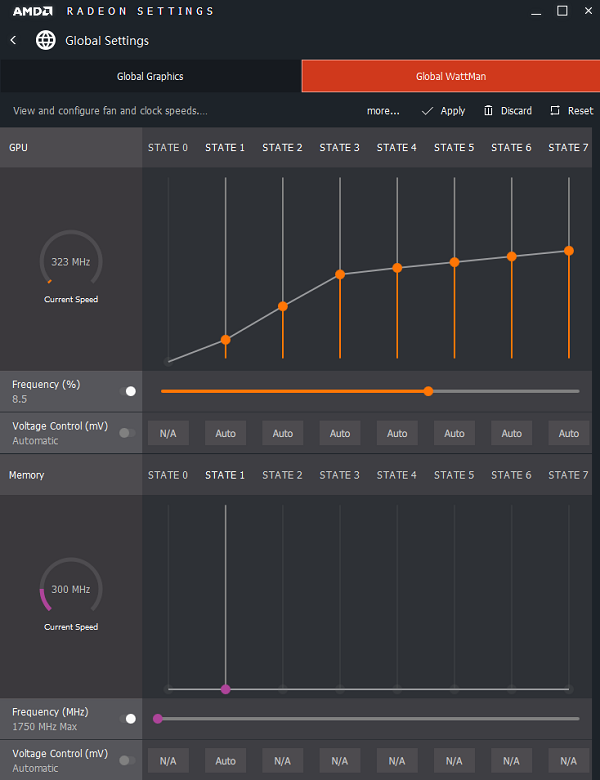Screen dimensions: 600x780
Task: Click GPU voltage Auto box for State 2
Action: click(x=283, y=433)
